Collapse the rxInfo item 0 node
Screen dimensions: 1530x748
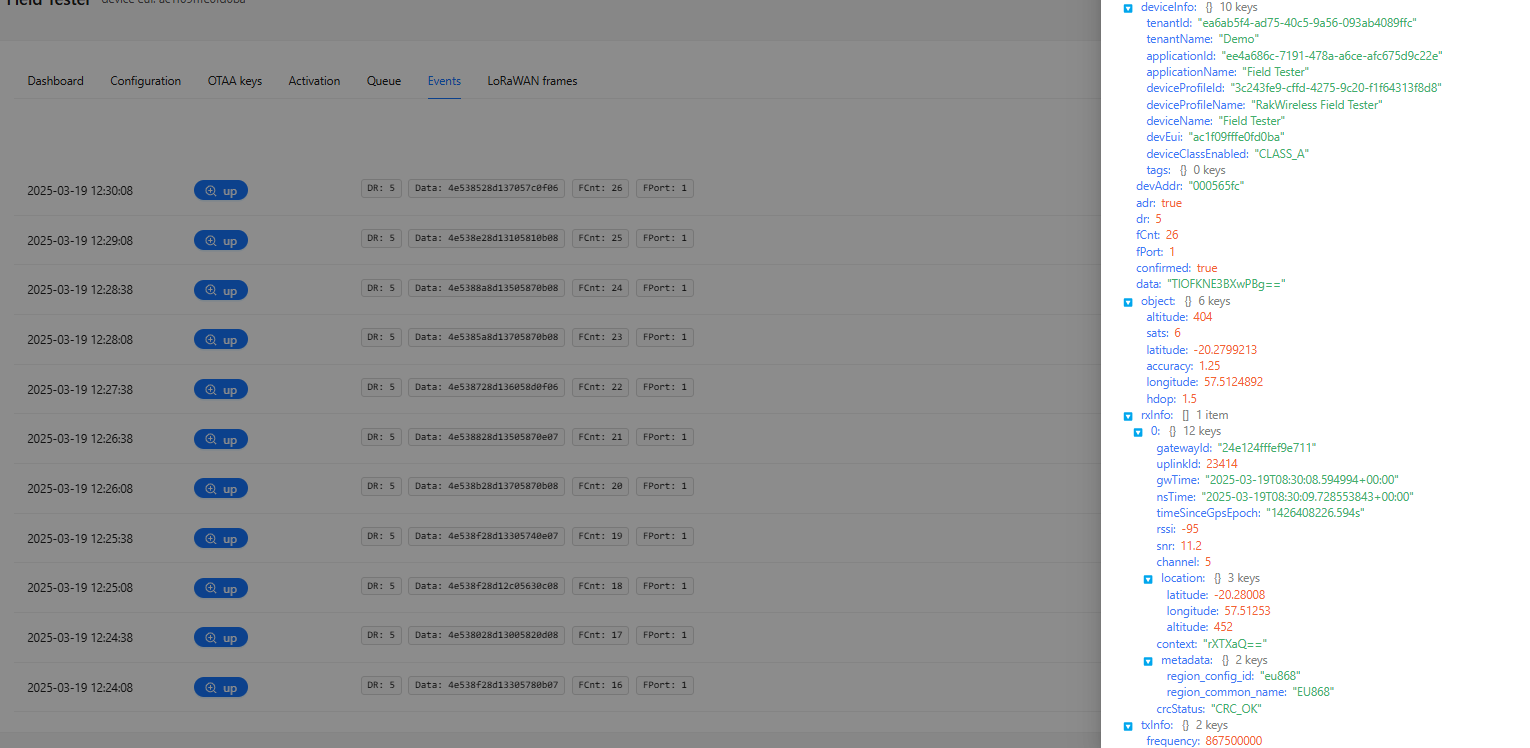[x=1138, y=432]
